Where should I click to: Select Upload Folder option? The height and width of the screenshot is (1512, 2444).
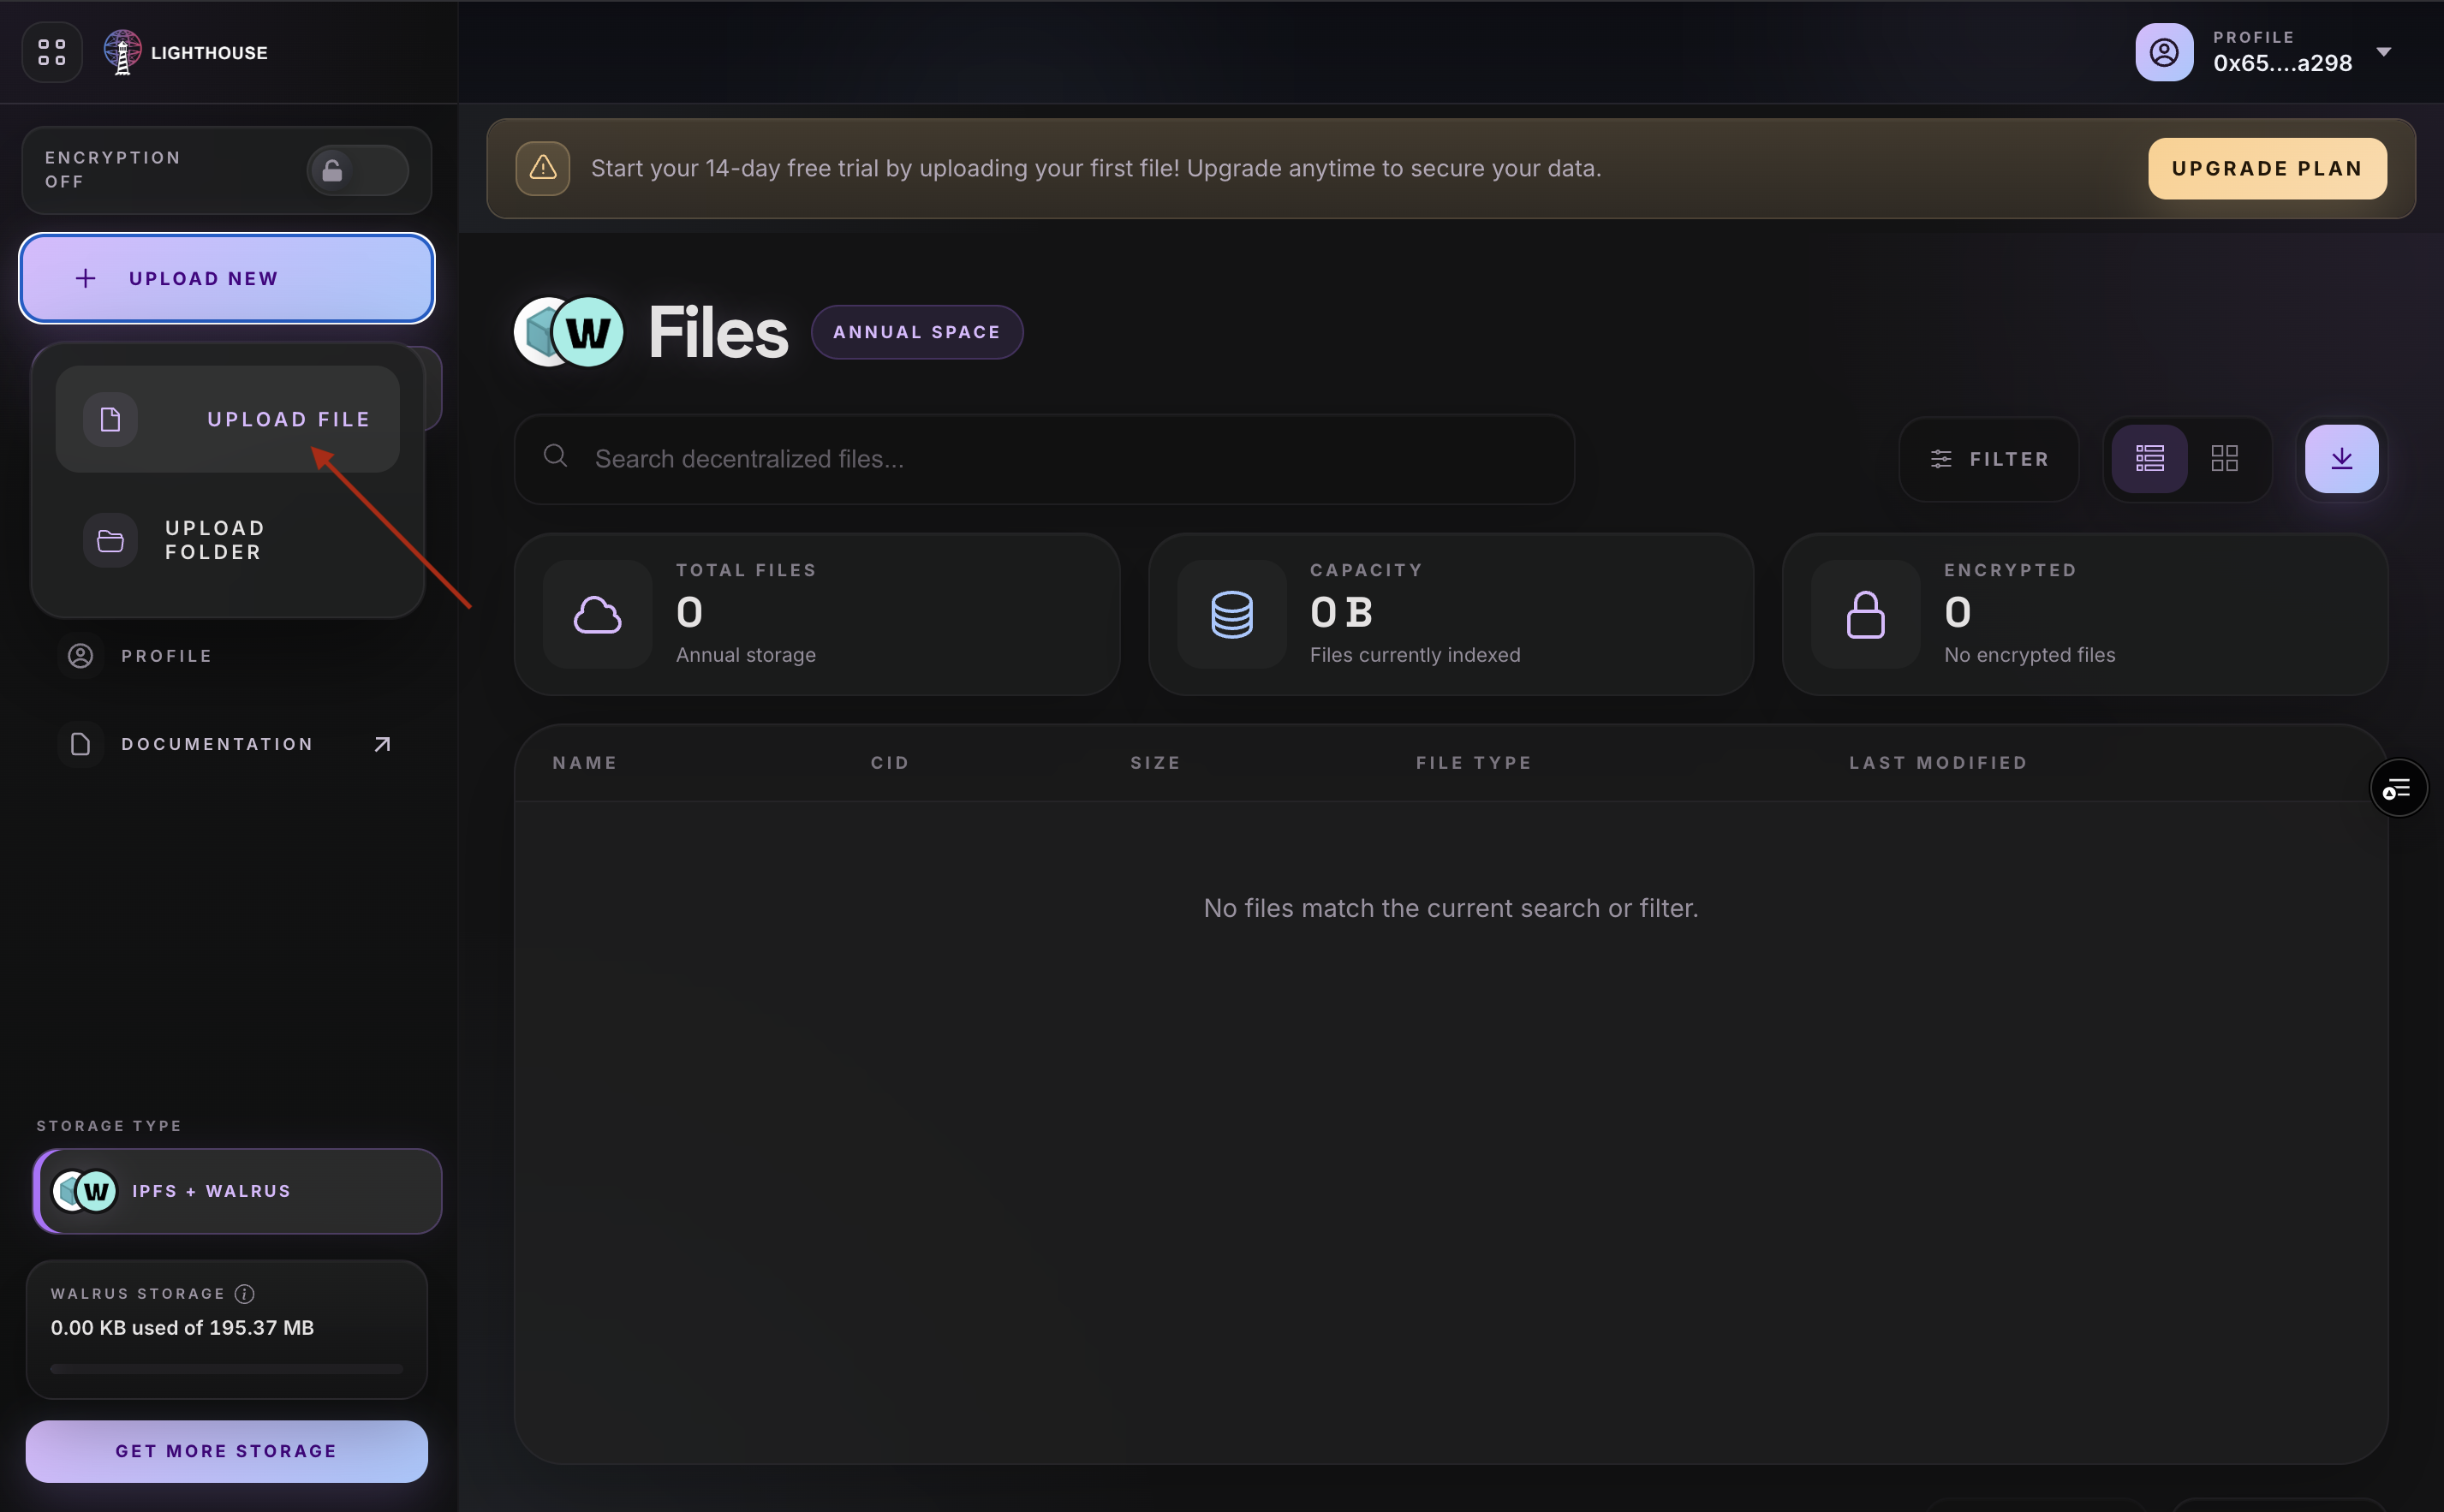coord(227,540)
